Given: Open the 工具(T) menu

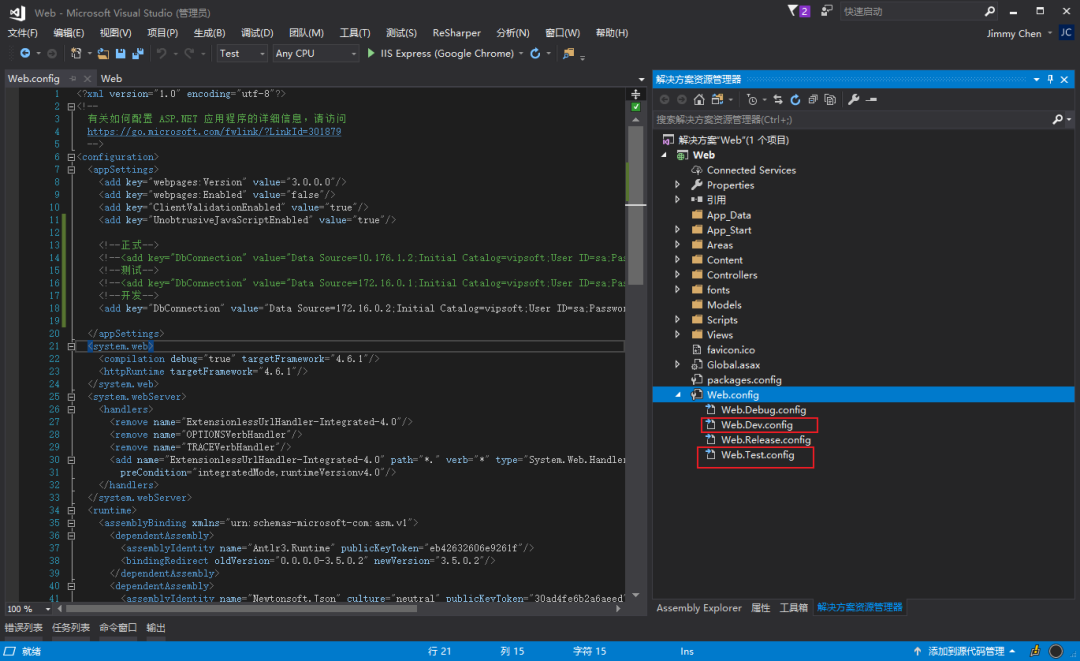Looking at the screenshot, I should [355, 32].
